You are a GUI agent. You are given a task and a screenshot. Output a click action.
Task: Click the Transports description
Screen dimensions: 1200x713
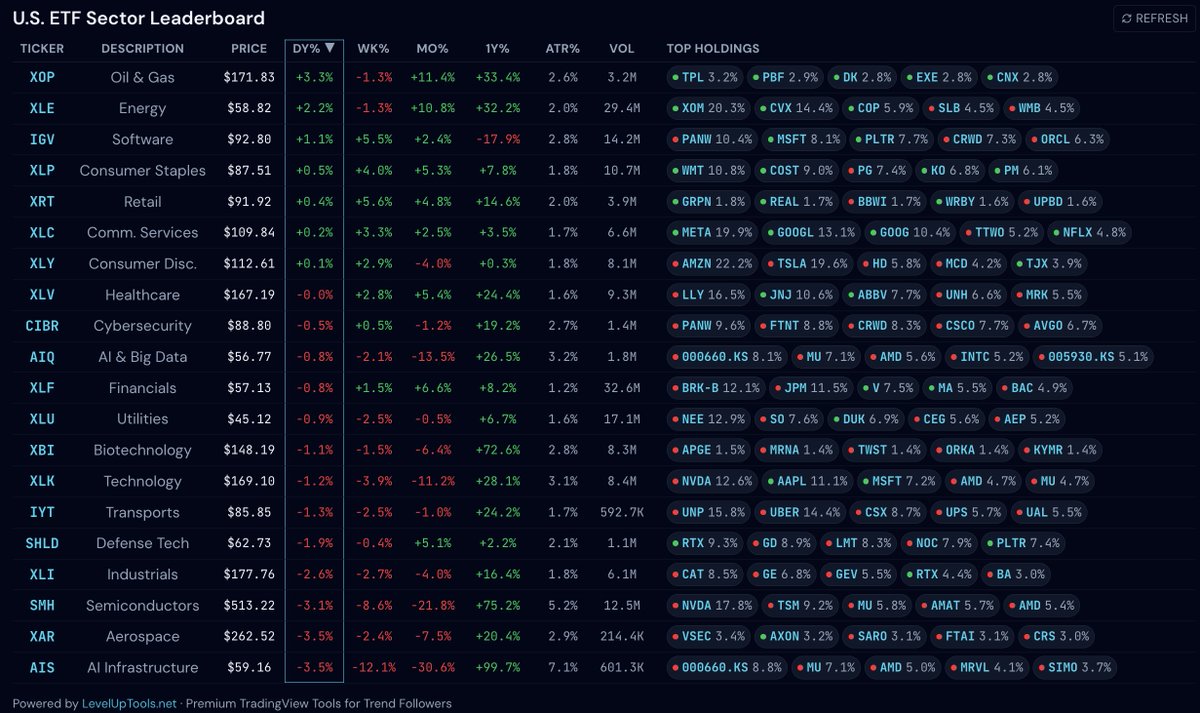pos(142,512)
